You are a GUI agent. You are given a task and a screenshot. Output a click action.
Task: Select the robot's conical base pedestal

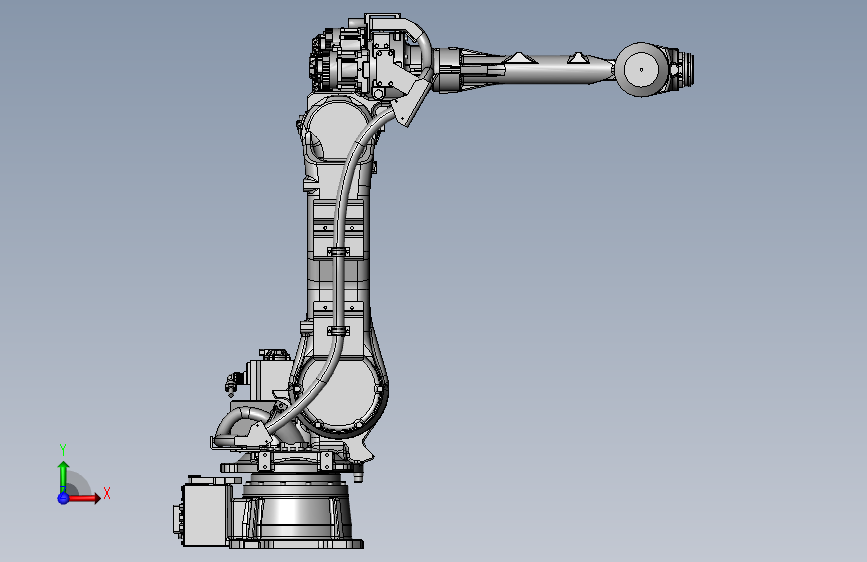point(297,512)
